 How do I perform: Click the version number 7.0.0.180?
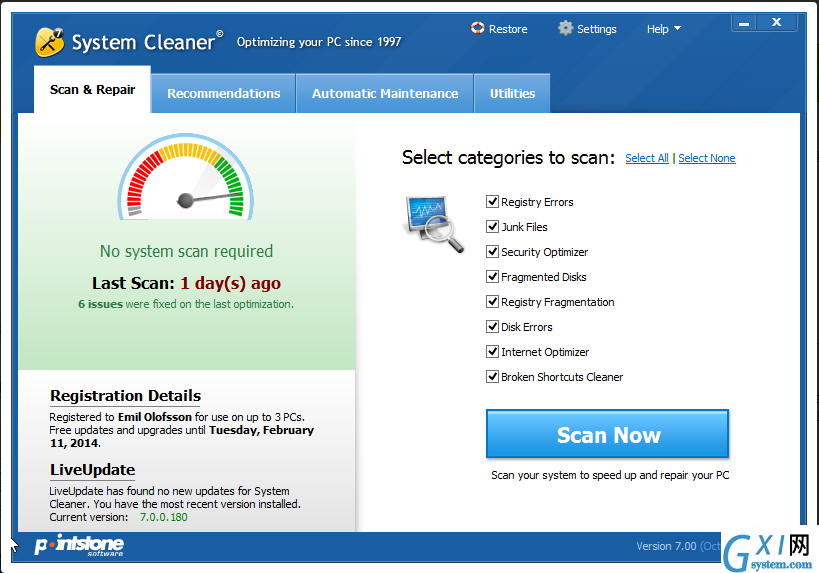click(x=163, y=517)
